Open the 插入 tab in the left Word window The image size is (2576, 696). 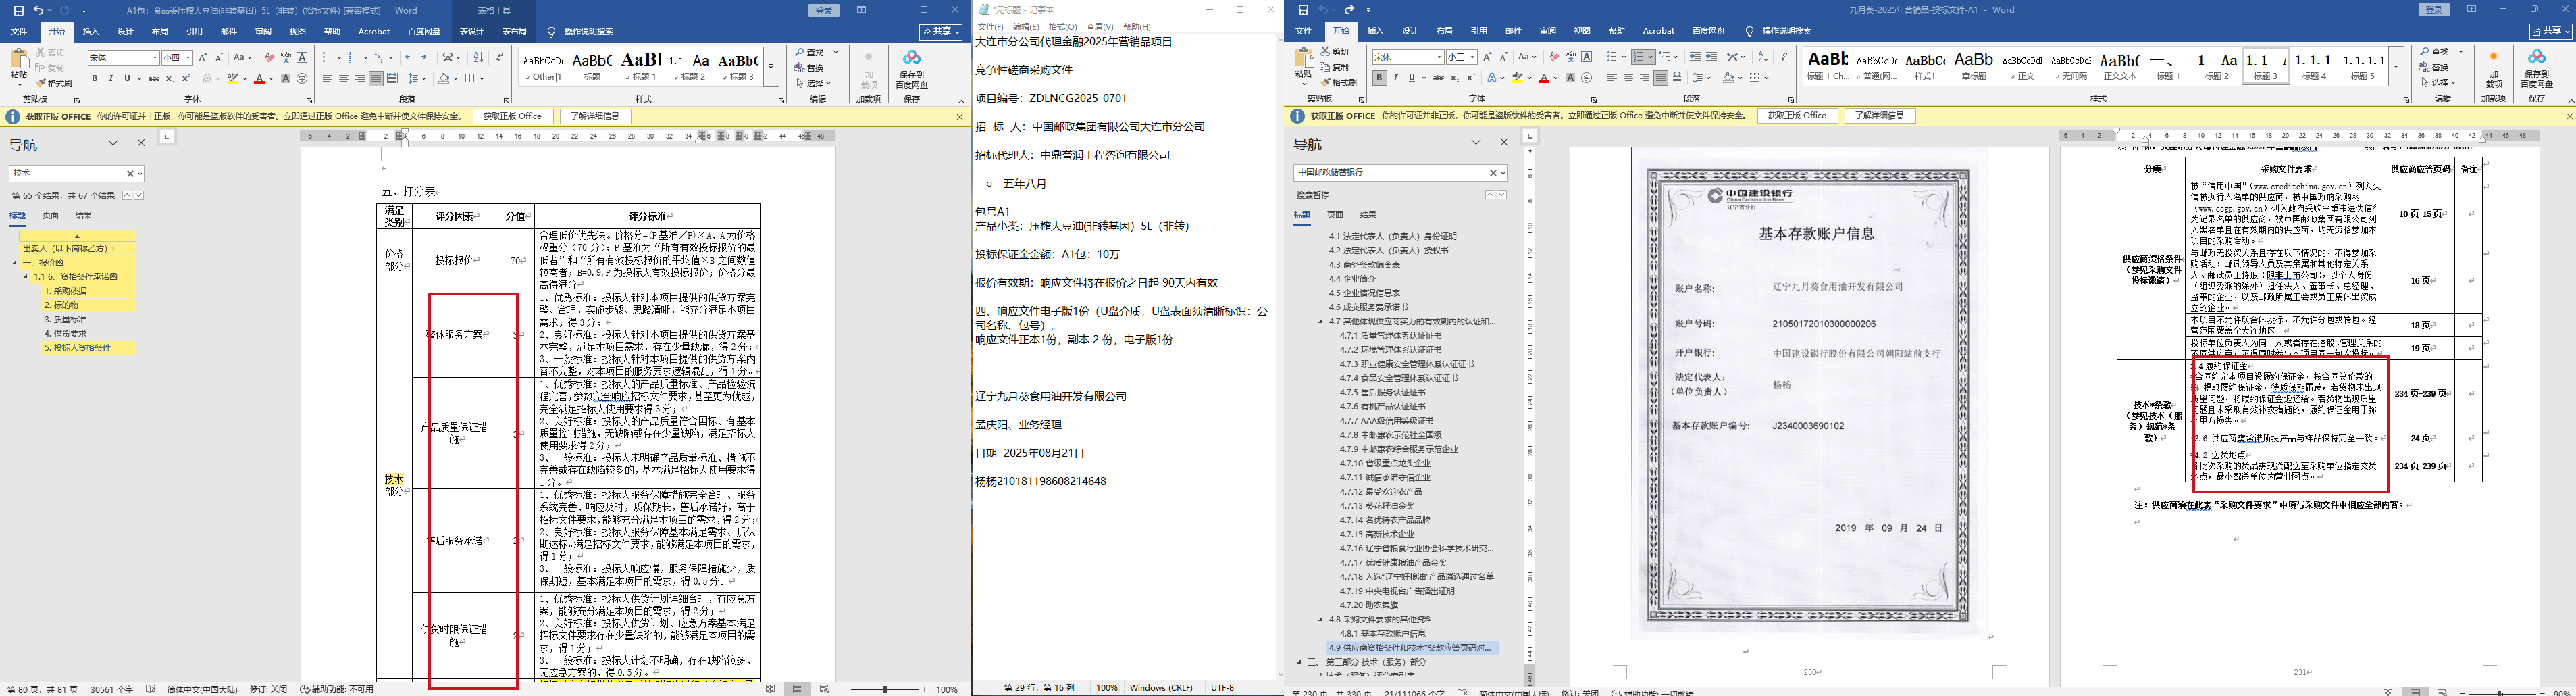coord(91,32)
